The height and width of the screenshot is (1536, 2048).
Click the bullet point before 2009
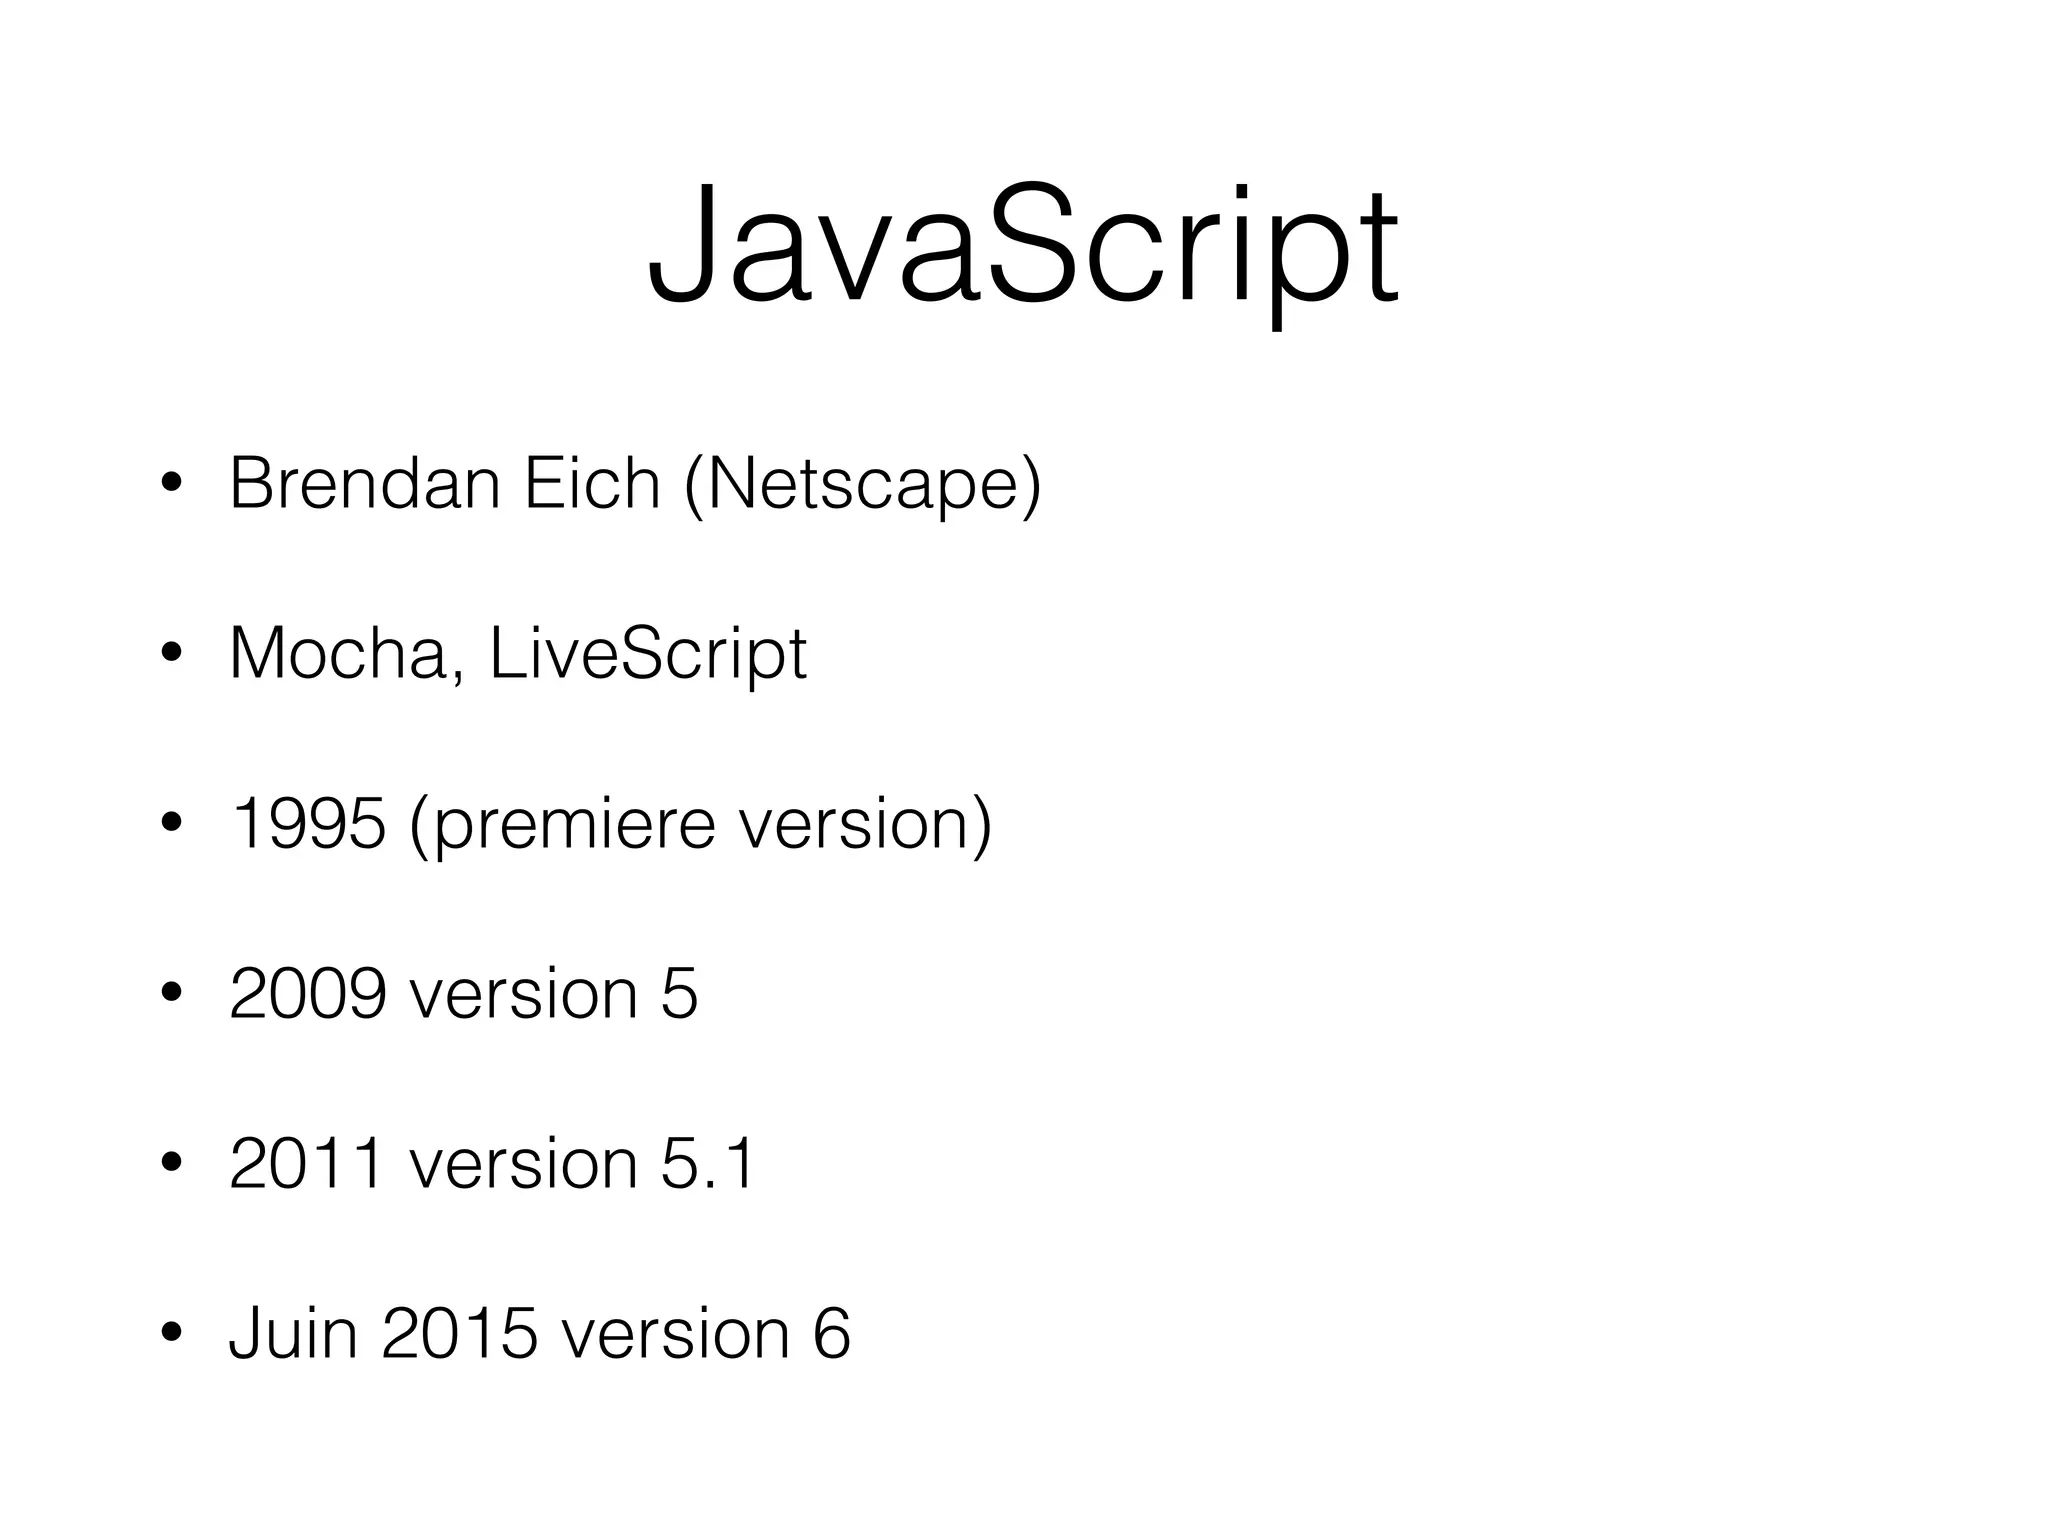pyautogui.click(x=171, y=995)
